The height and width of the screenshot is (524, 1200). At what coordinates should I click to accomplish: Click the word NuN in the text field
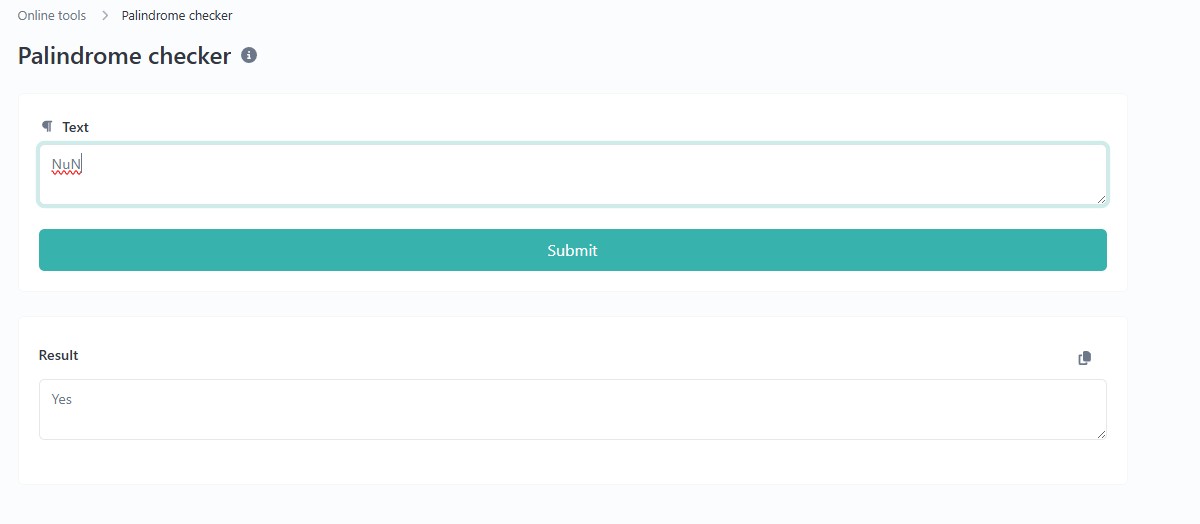pyautogui.click(x=66, y=164)
